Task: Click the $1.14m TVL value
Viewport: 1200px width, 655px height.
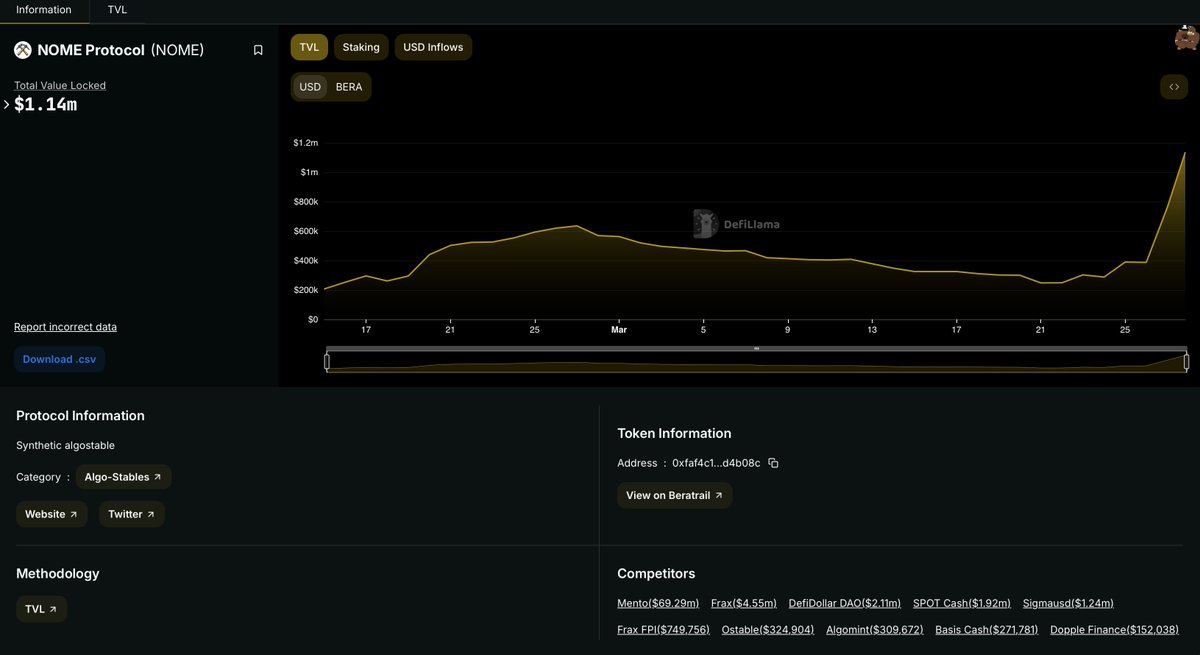Action: click(46, 104)
